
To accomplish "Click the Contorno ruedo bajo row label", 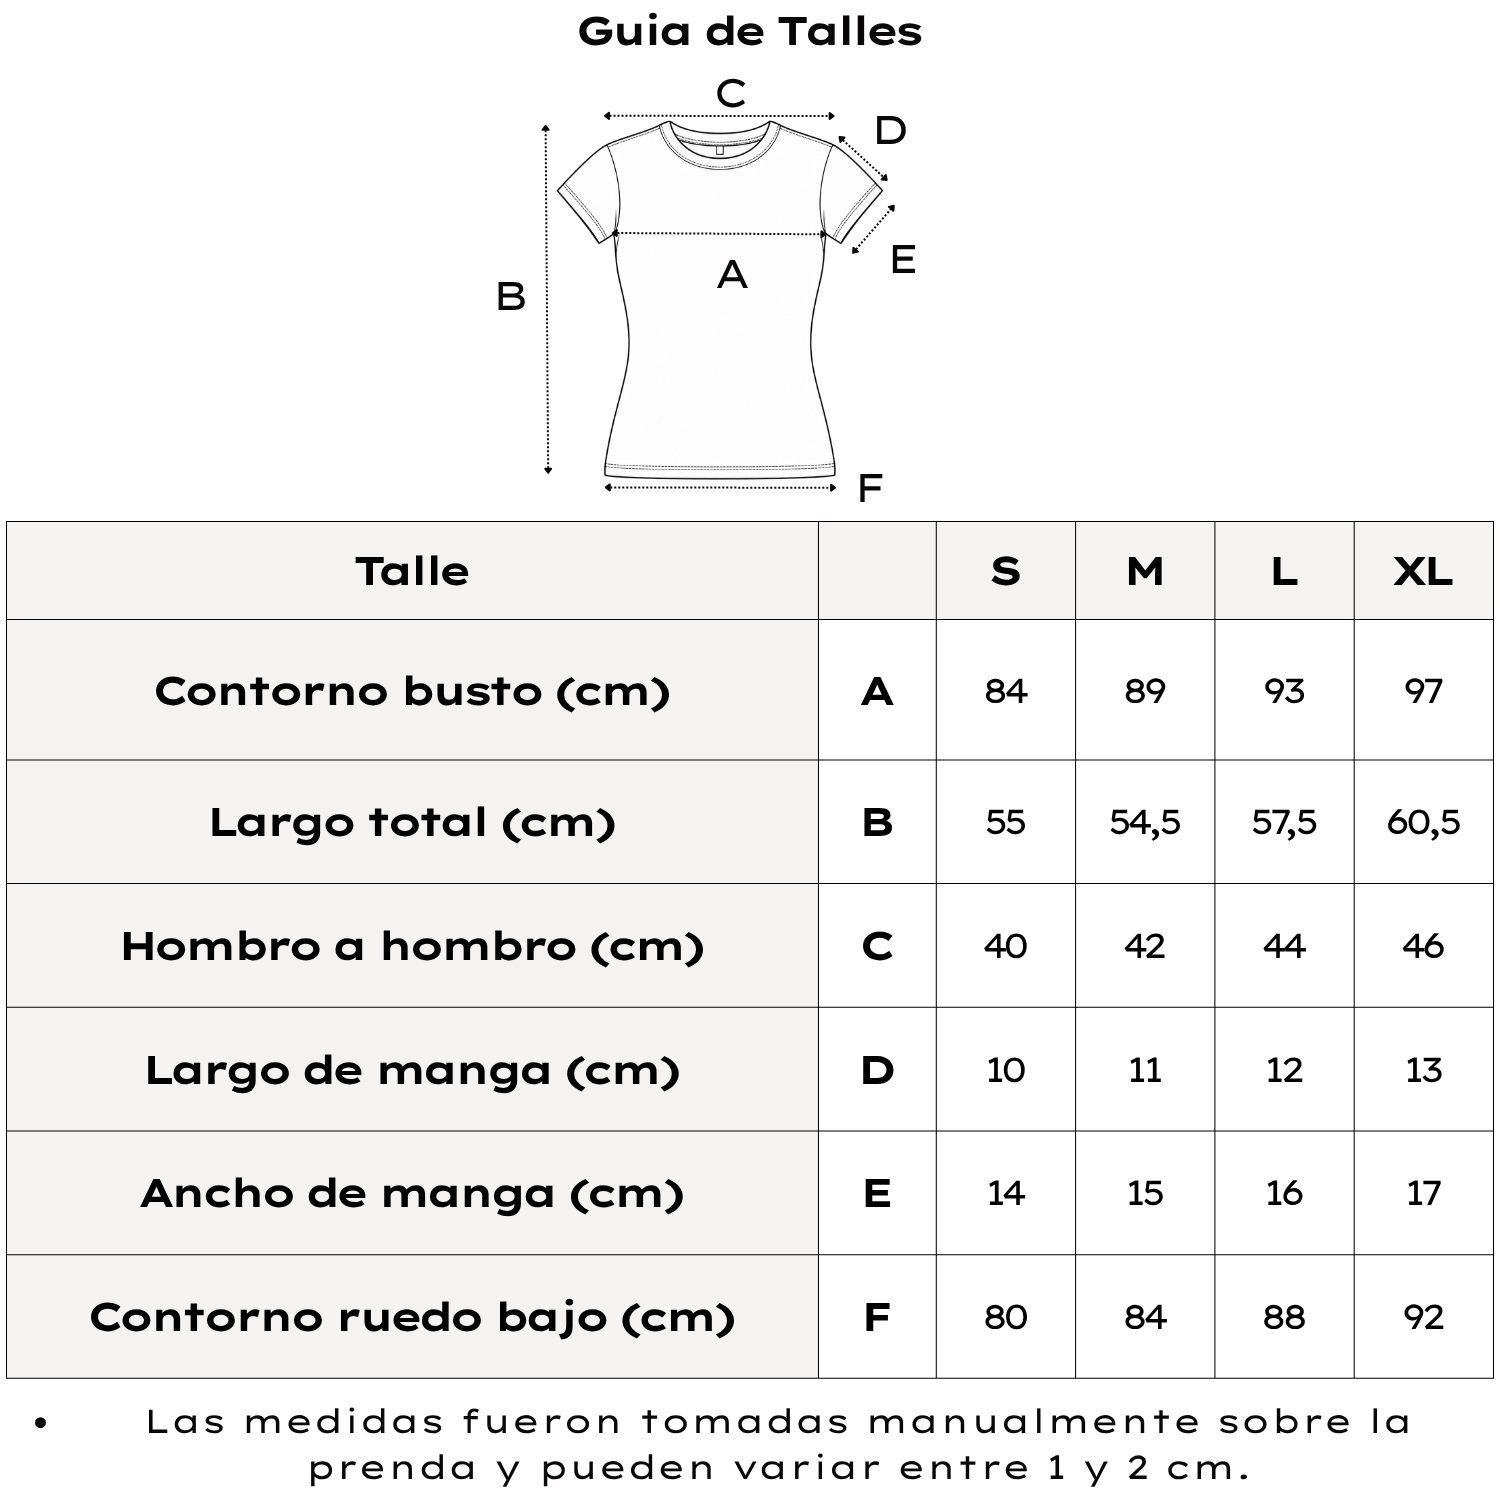I will [412, 1317].
